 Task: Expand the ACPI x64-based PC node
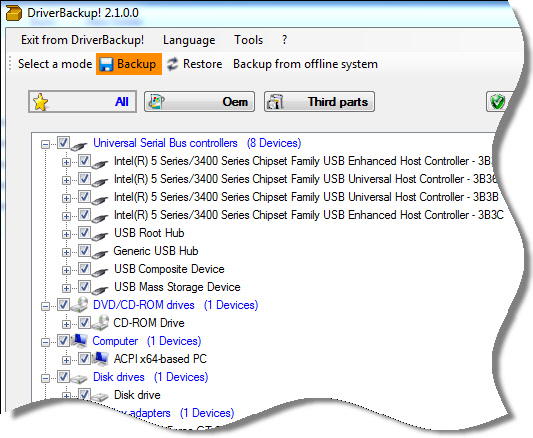(x=66, y=360)
